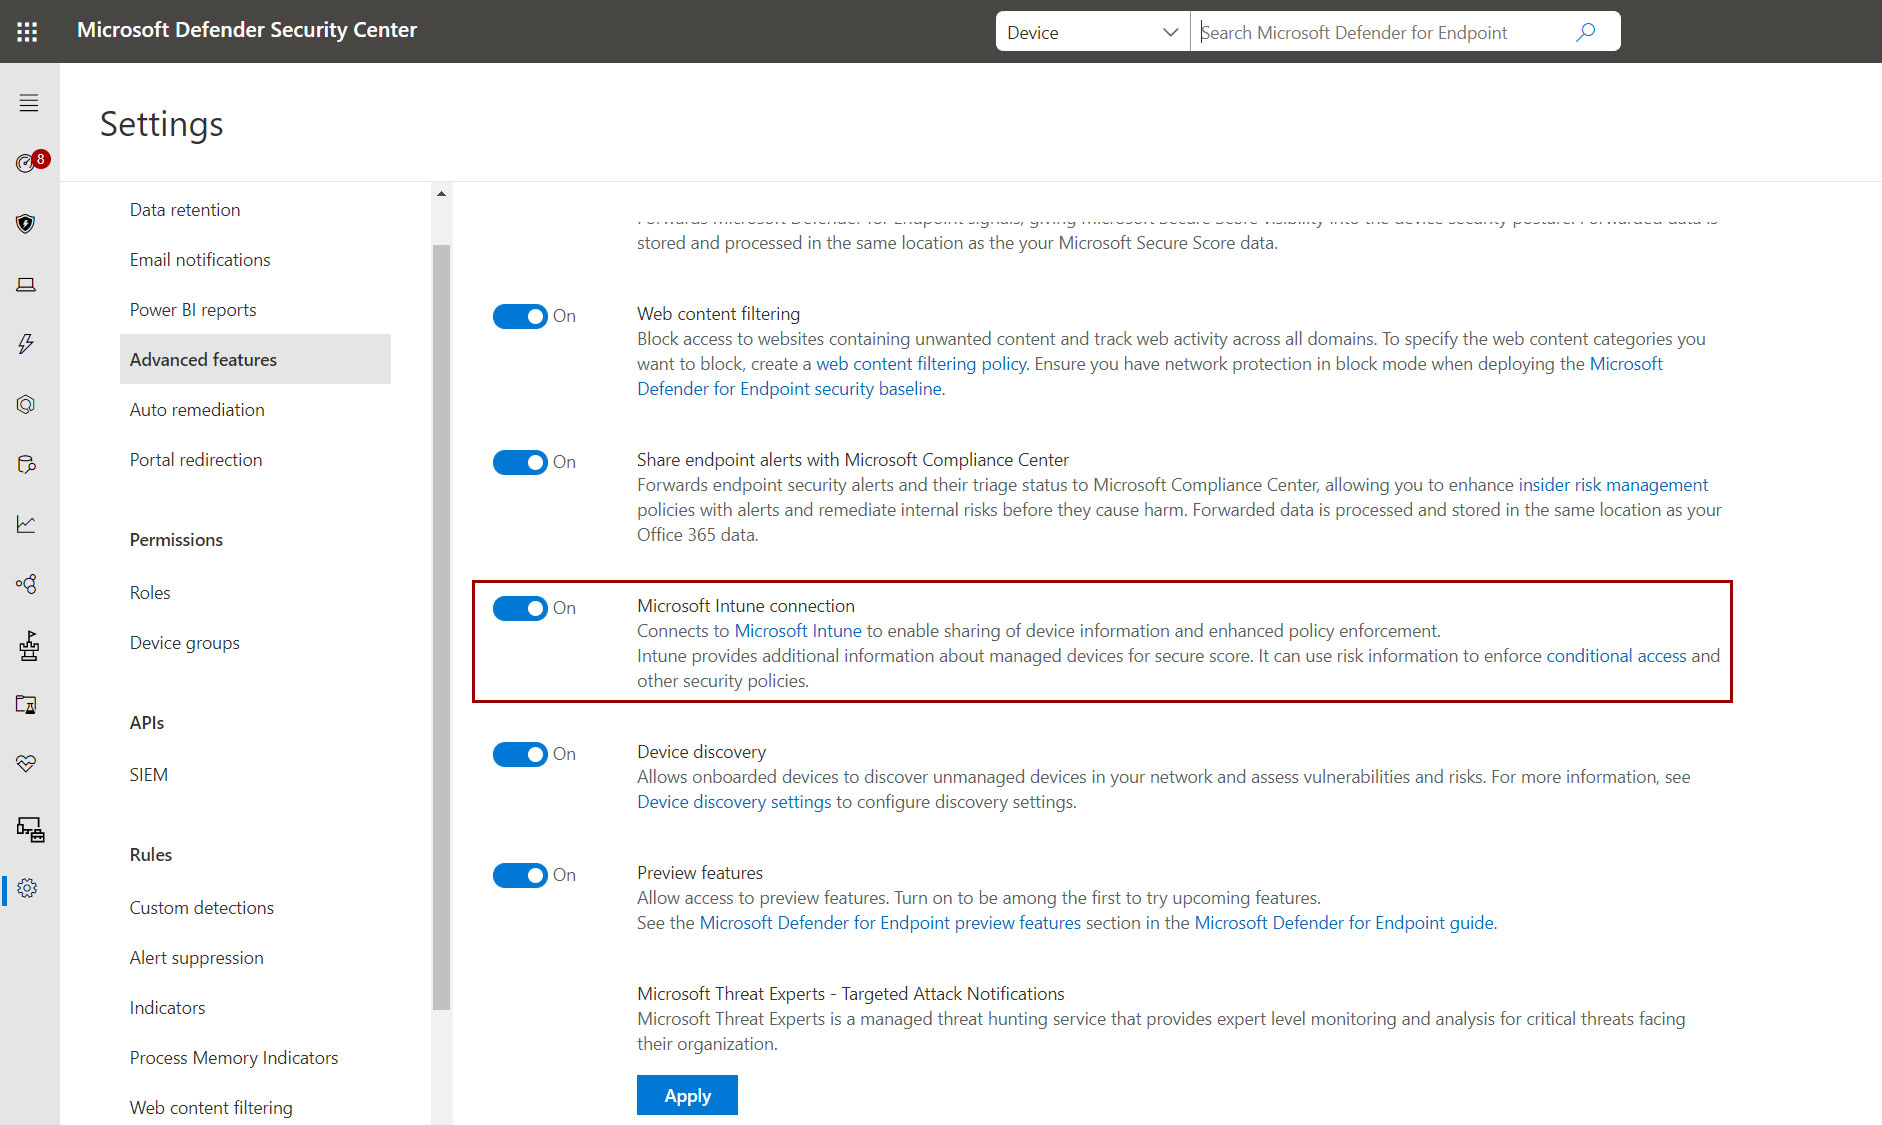
Task: Open Auto remediation settings
Action: [197, 410]
